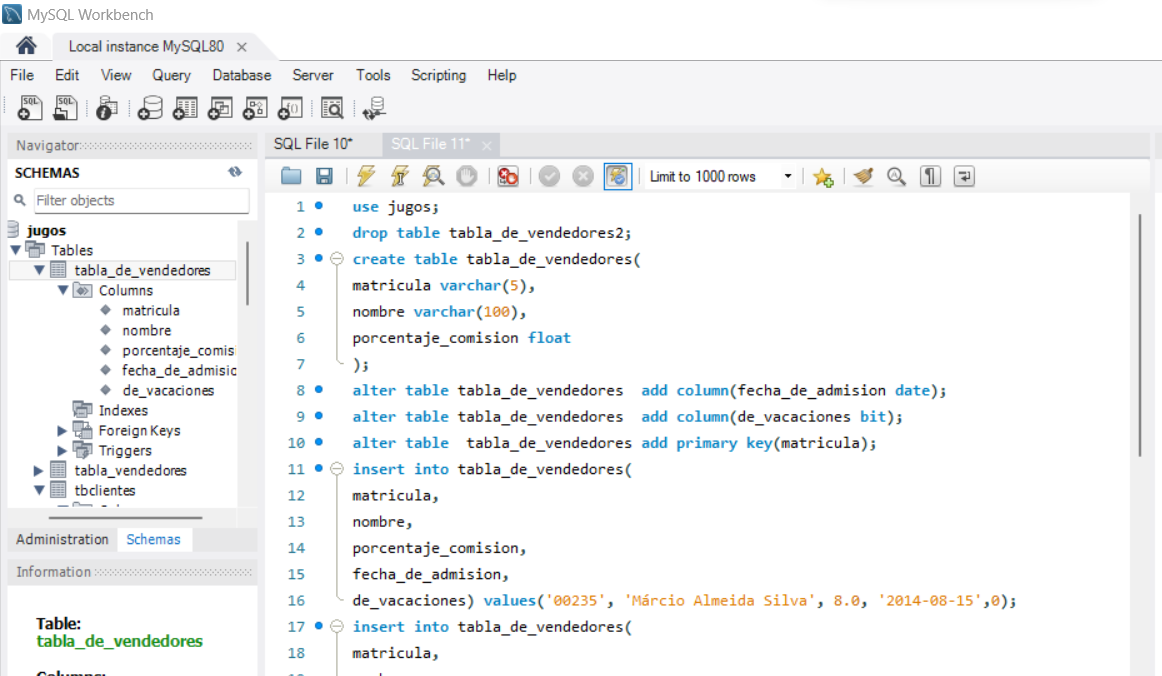Viewport: 1162px width, 676px height.
Task: Execute statement under cursor
Action: tap(399, 176)
